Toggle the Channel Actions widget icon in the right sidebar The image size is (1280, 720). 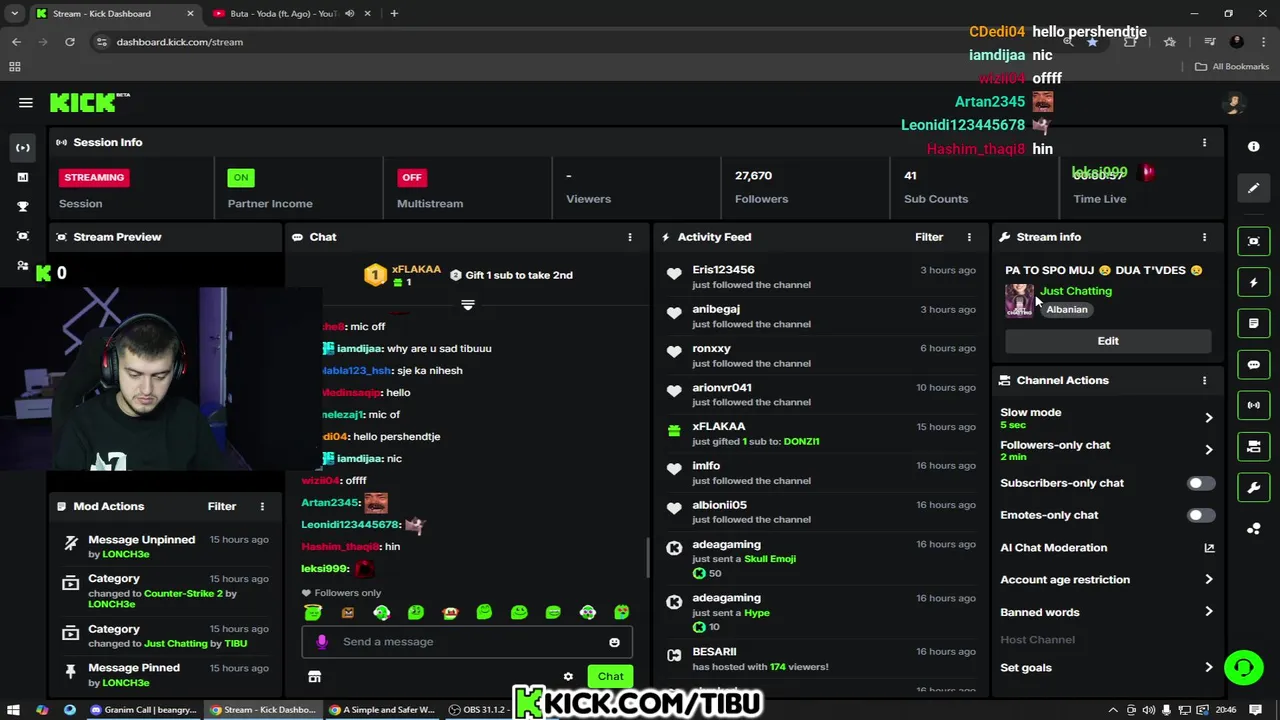pyautogui.click(x=1254, y=446)
